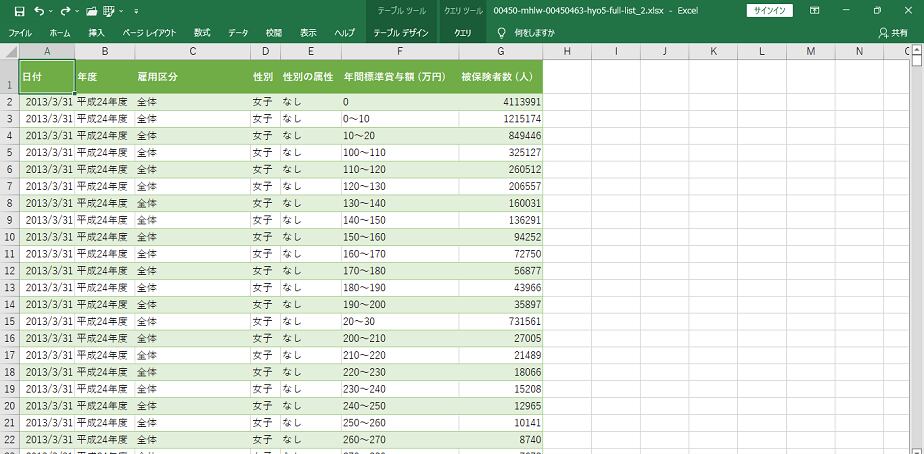Switch to the 挿入 ribbon tab

tap(96, 32)
